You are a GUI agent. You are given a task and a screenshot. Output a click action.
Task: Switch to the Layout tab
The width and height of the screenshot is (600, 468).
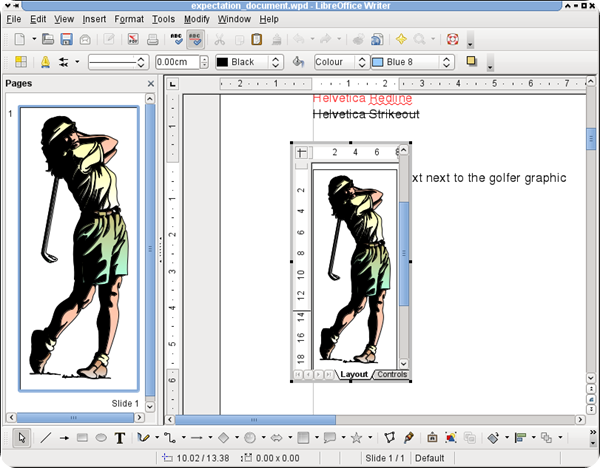point(354,375)
